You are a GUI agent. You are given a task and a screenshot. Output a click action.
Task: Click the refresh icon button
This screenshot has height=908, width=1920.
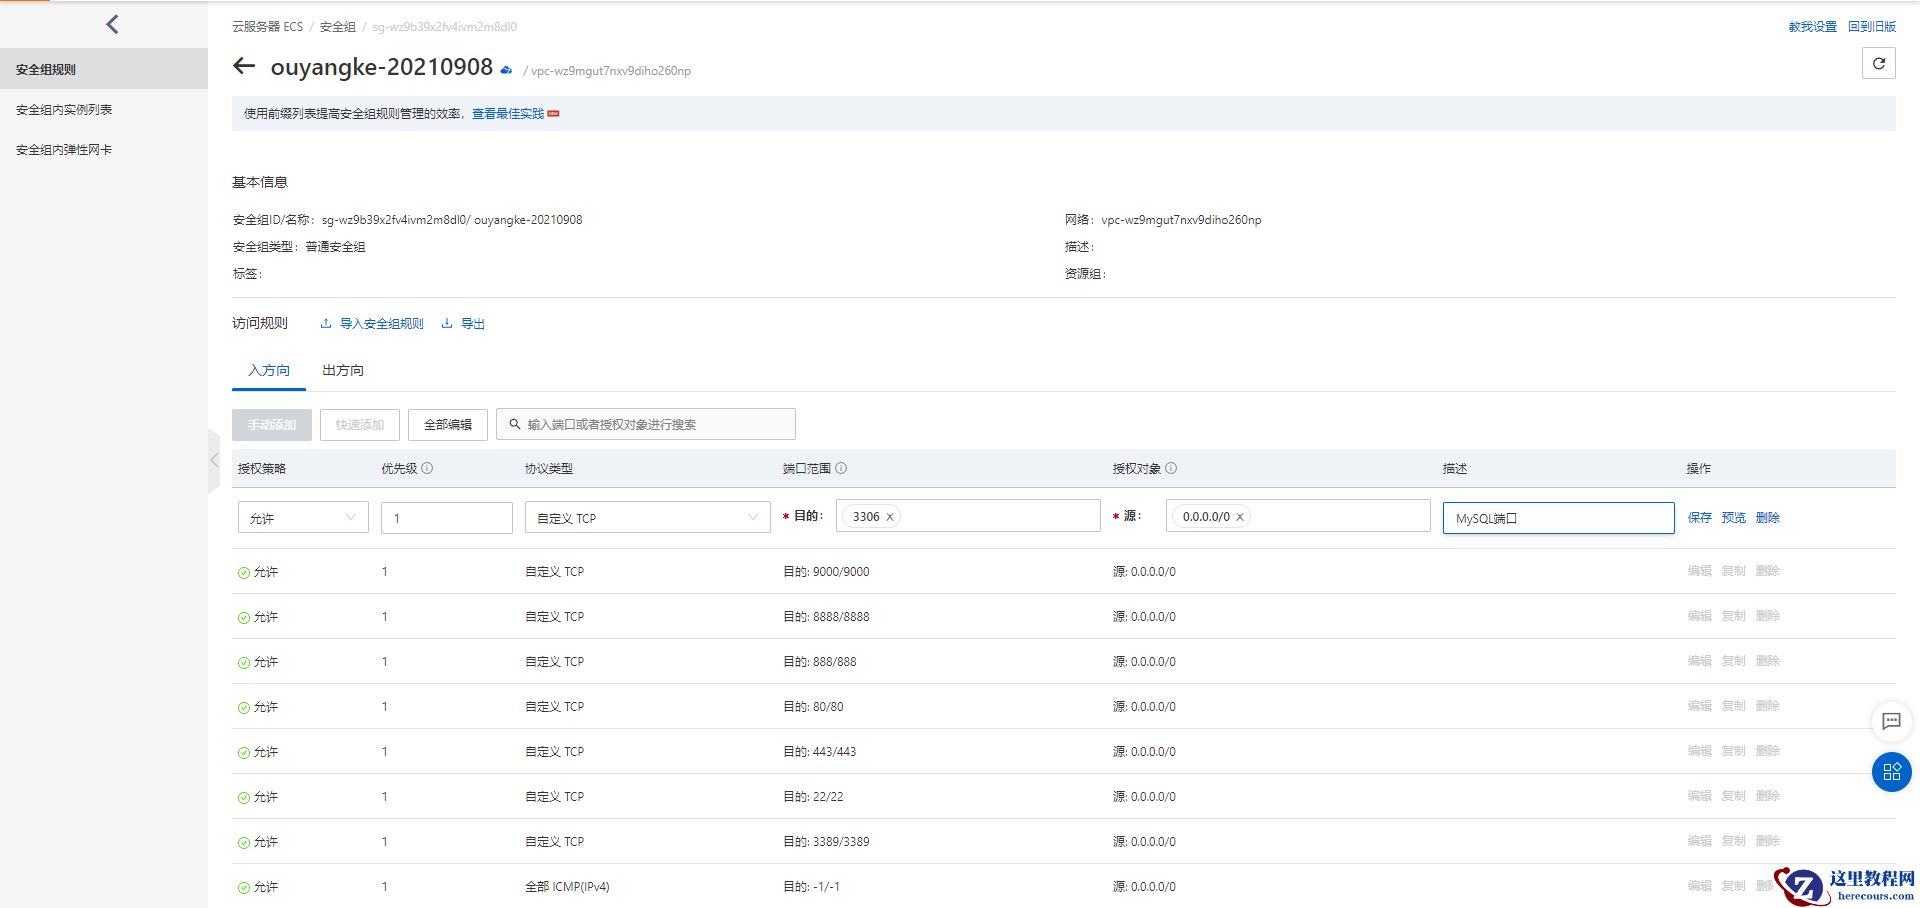coord(1878,64)
